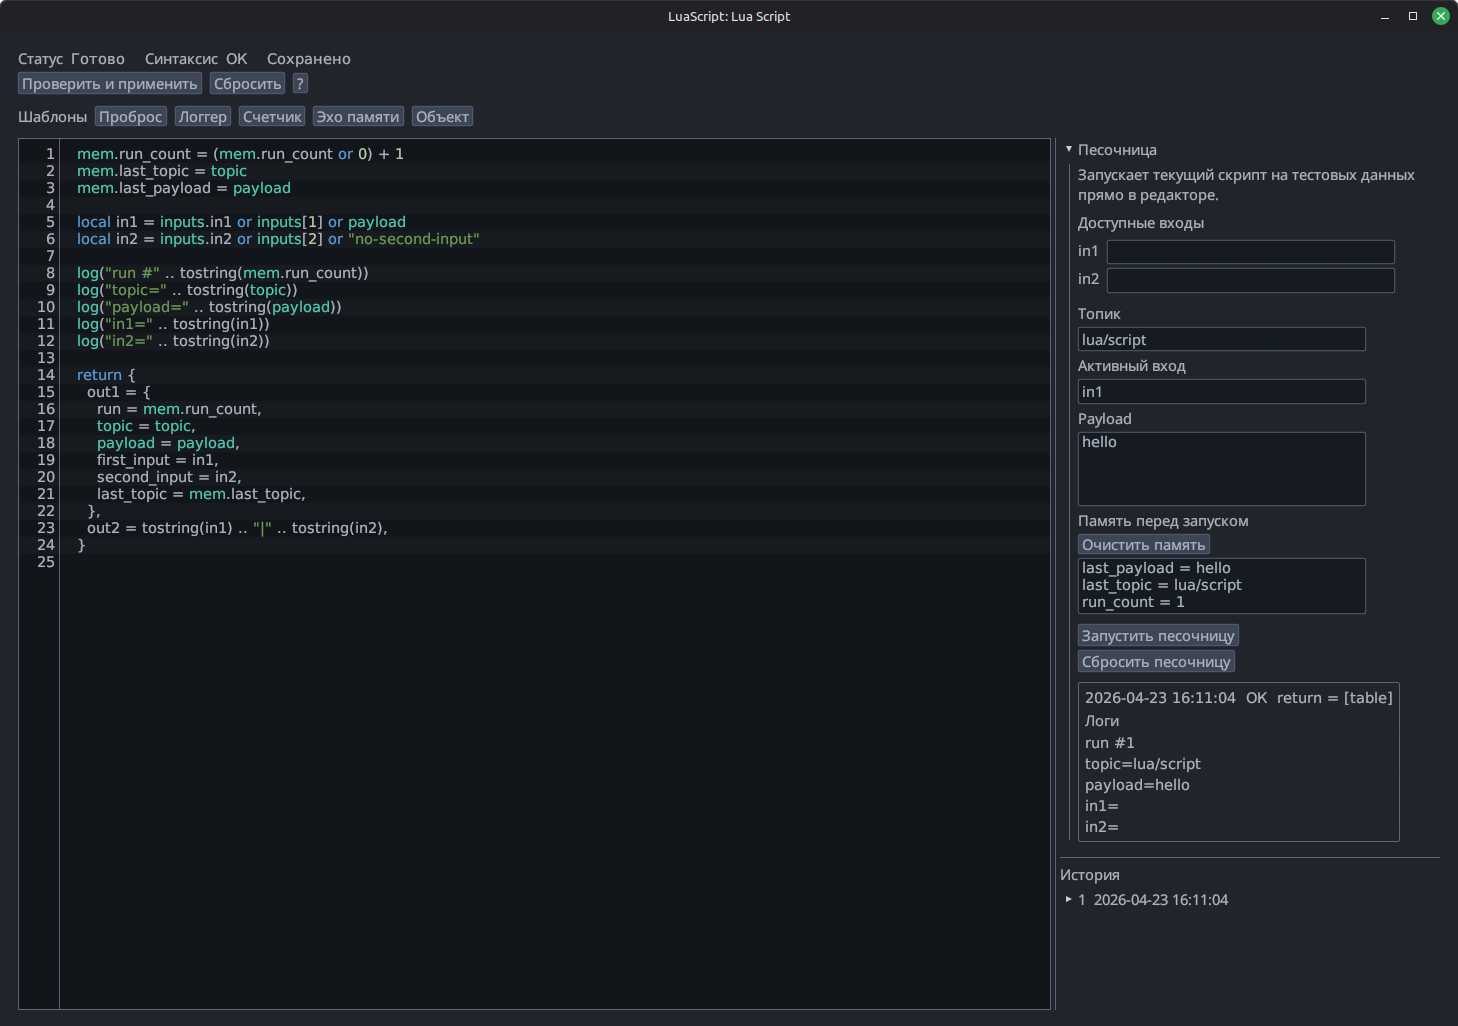Image resolution: width=1458 pixels, height=1026 pixels.
Task: Click the 'Активный вход' field
Action: pyautogui.click(x=1221, y=392)
